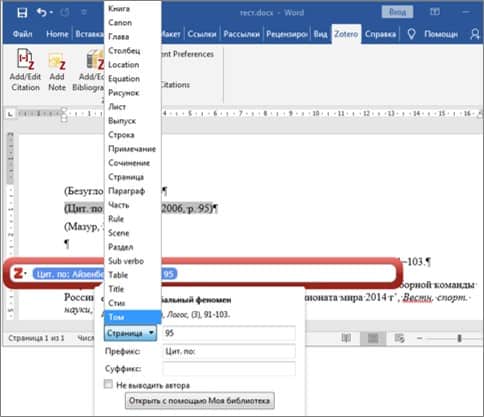Choose Строка from locator list

tap(133, 135)
